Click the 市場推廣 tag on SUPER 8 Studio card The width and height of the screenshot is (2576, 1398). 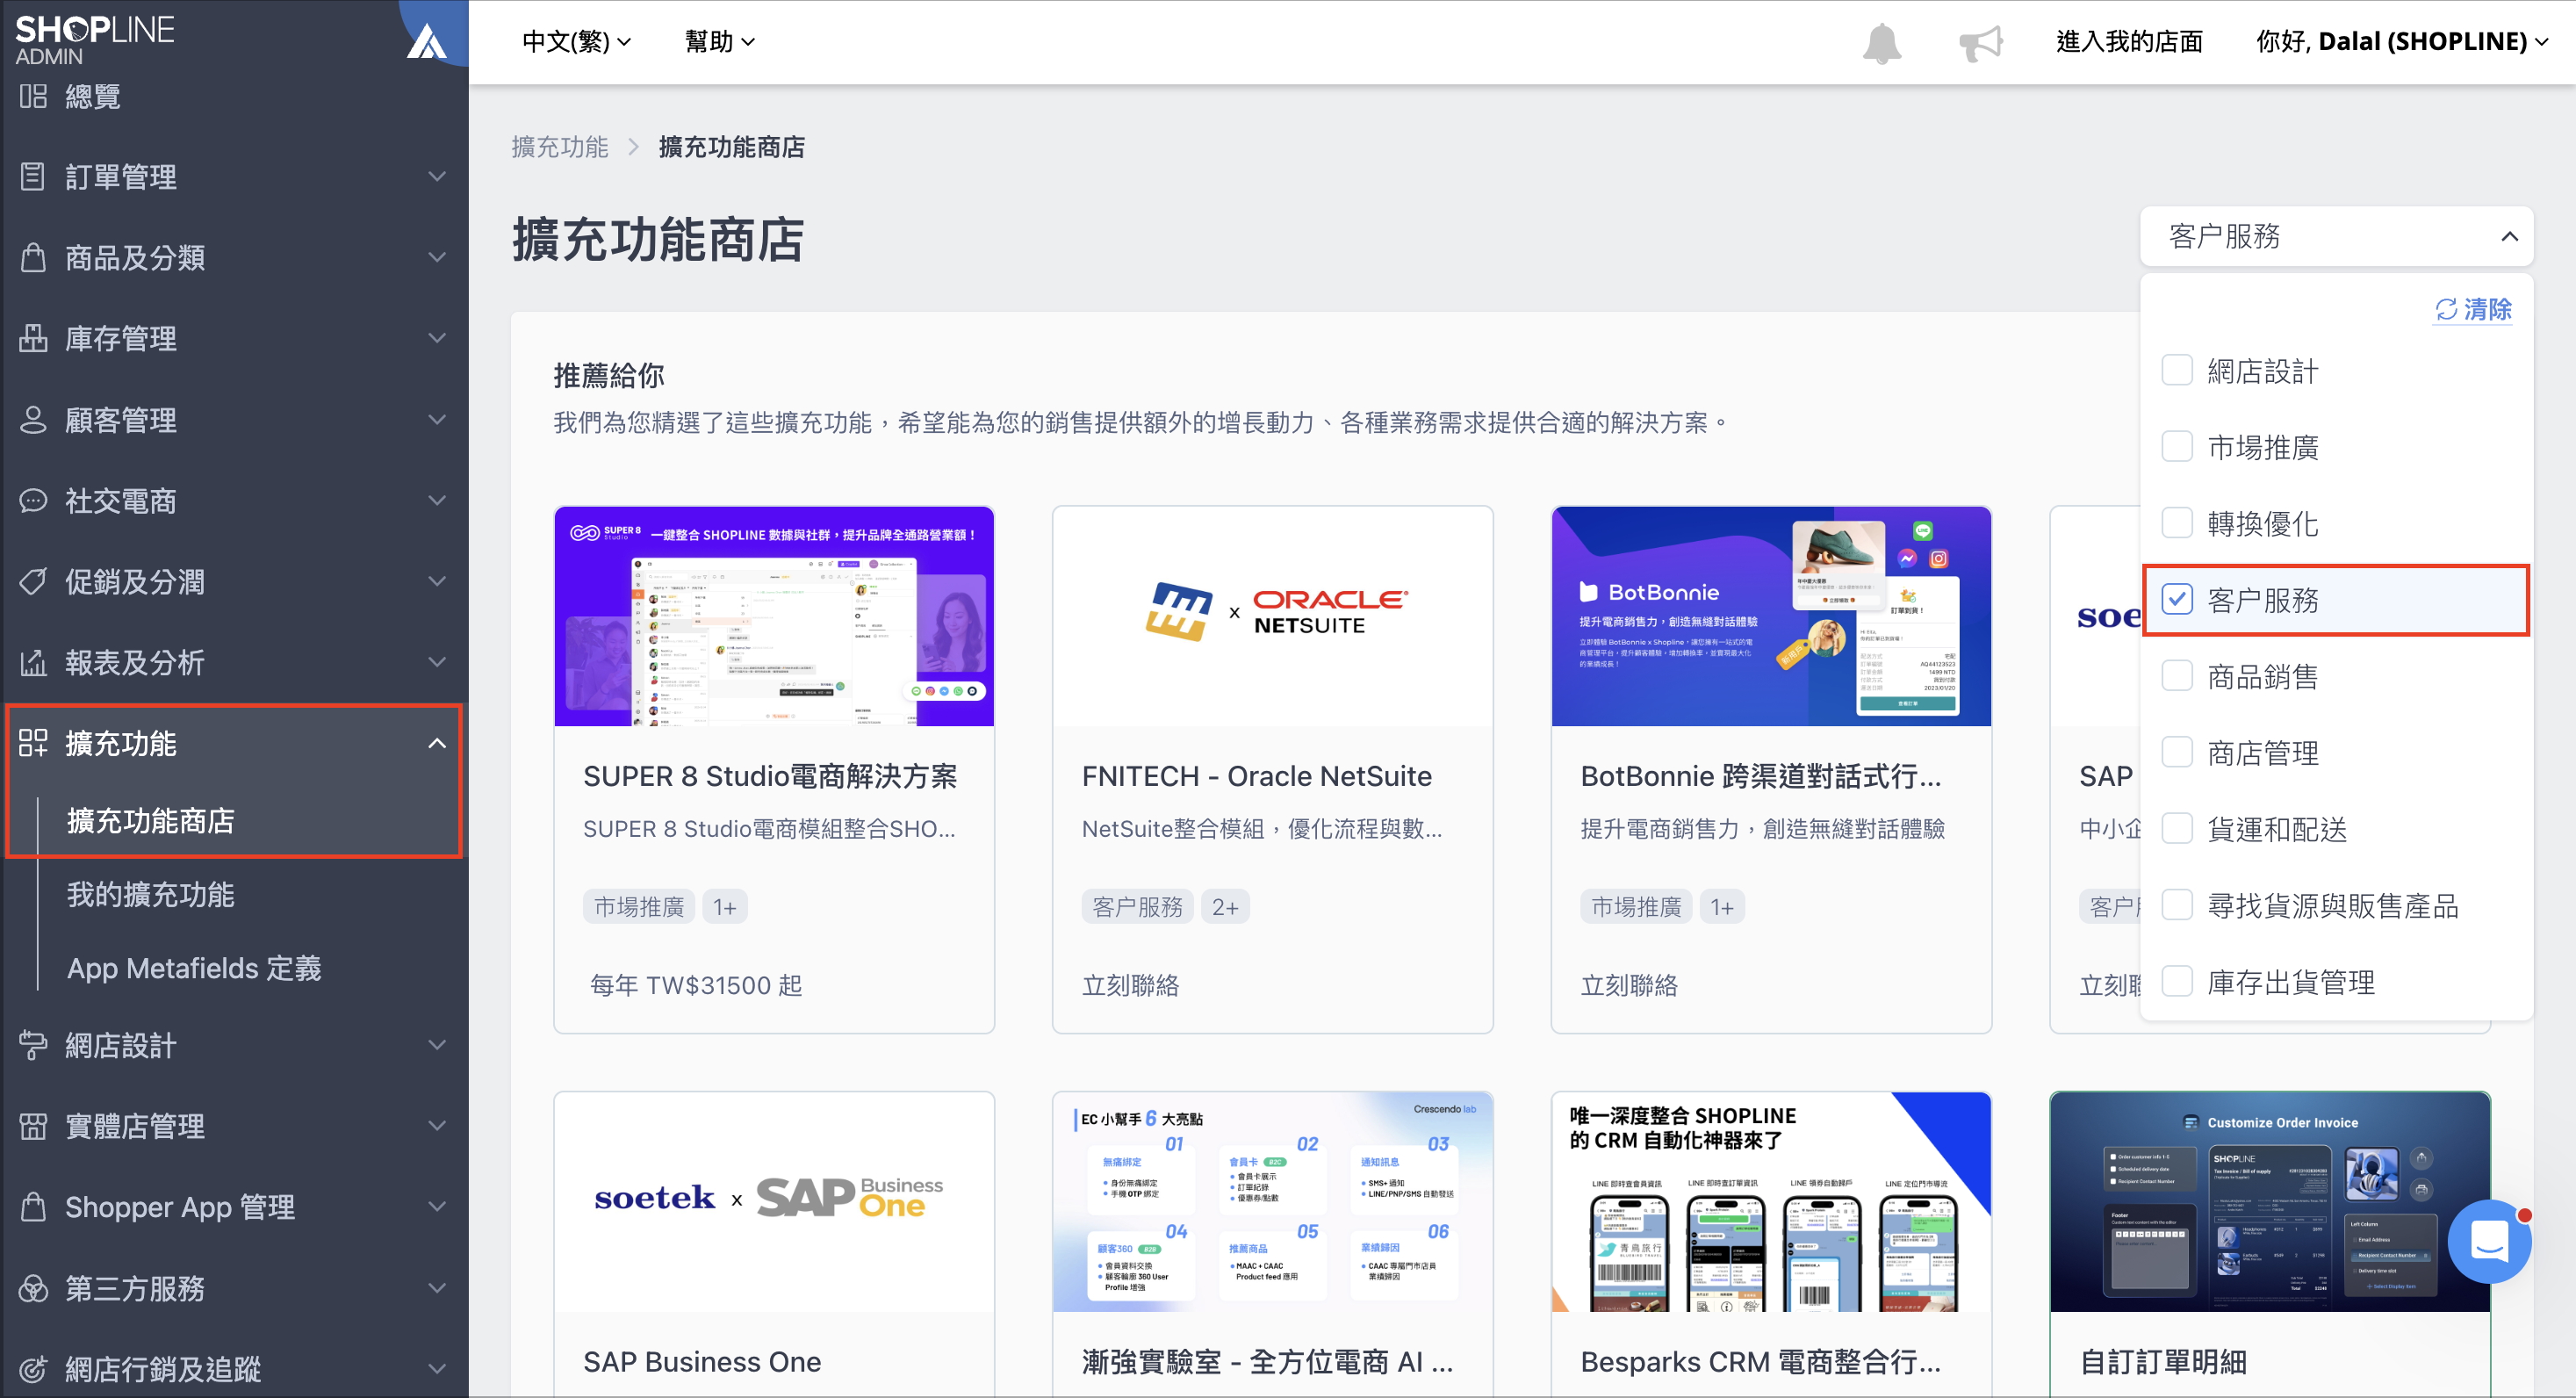point(638,907)
